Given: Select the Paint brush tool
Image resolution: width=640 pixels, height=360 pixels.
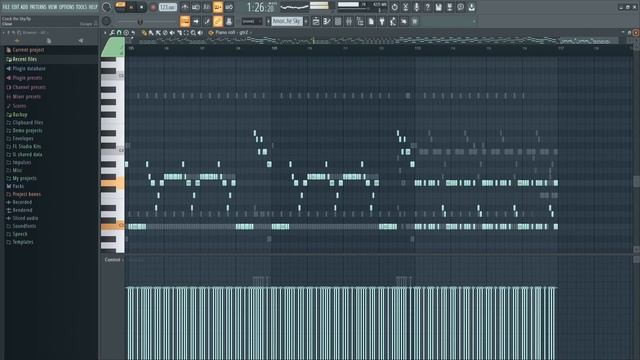Looking at the screenshot, I should (151, 33).
